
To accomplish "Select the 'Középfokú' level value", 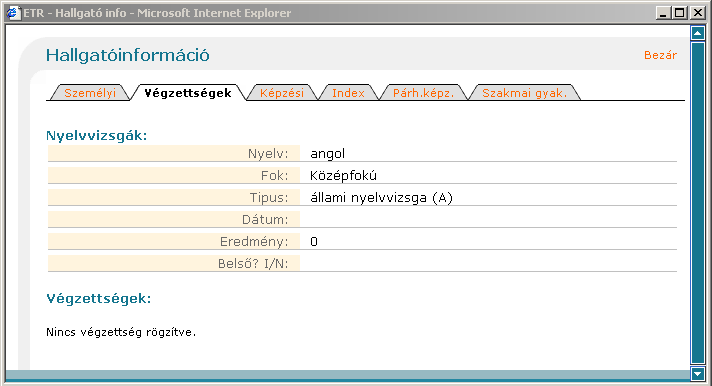I will coord(343,175).
